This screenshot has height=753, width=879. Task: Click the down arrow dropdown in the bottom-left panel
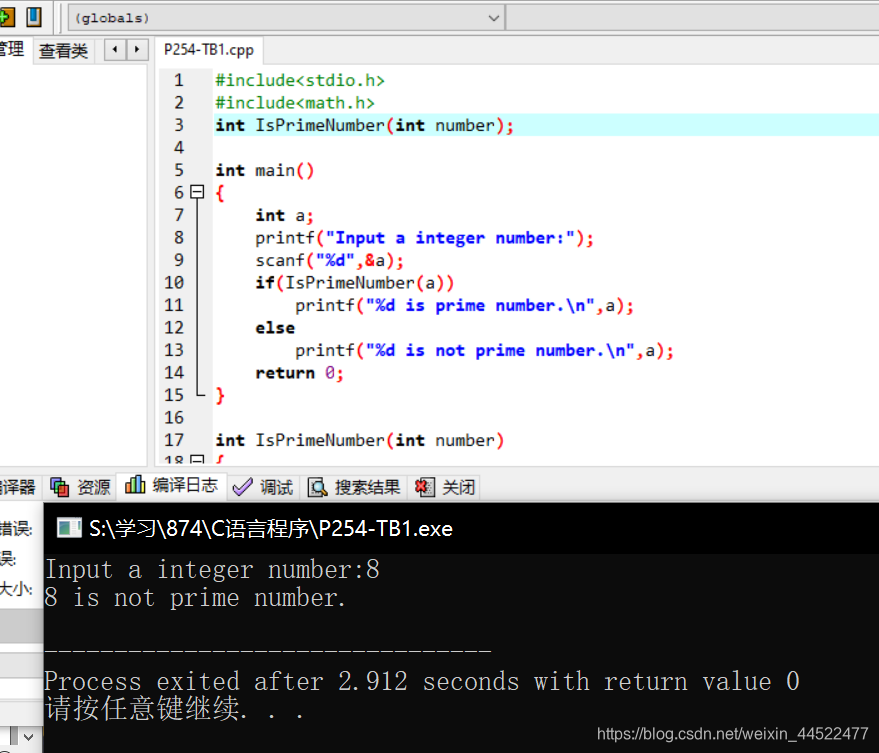coord(29,736)
